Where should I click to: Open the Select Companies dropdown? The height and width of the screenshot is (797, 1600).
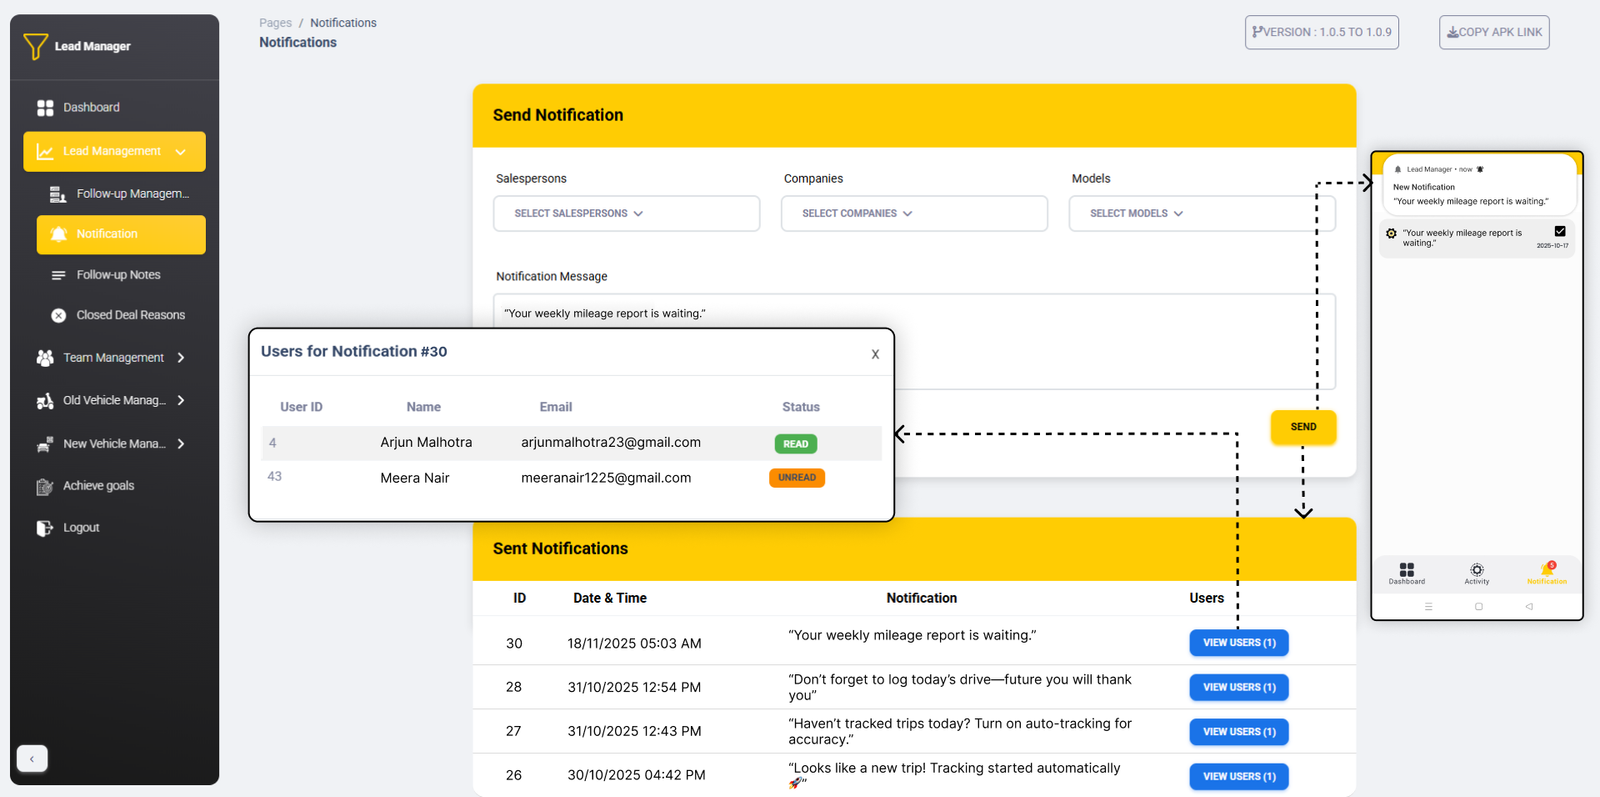(x=914, y=214)
